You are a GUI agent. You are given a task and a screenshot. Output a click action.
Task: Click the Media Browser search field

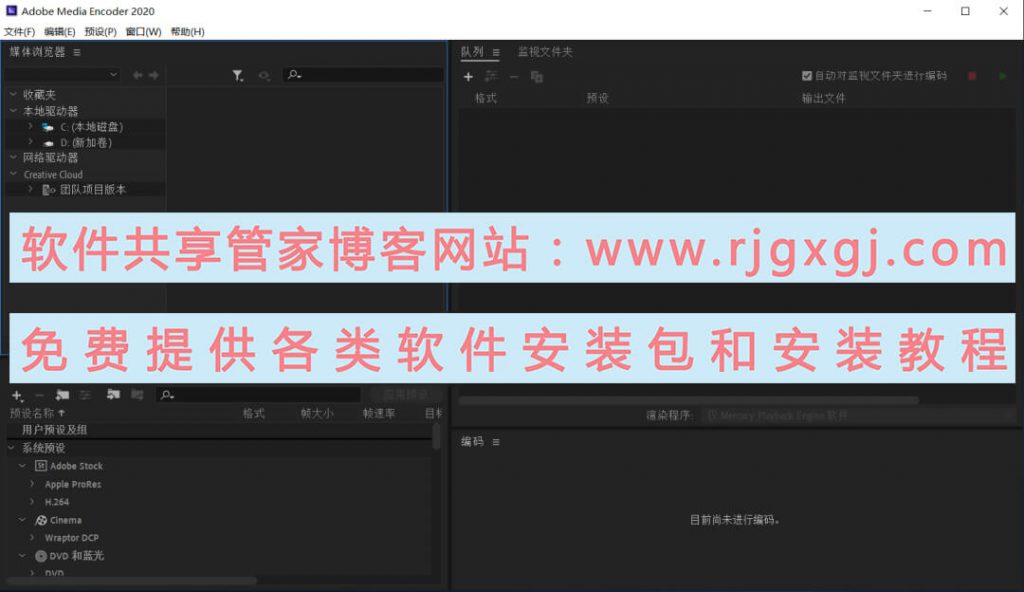point(363,74)
